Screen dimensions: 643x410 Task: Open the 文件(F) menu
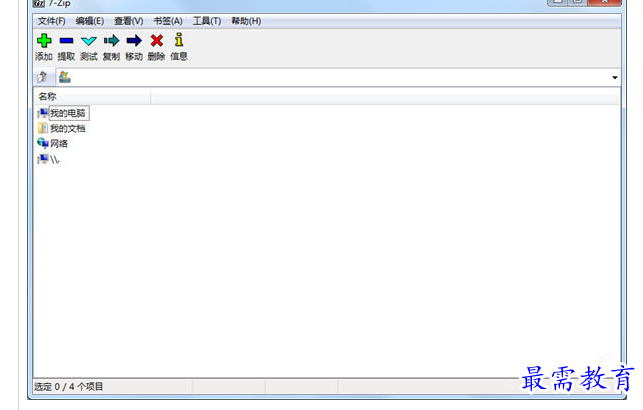(52, 21)
